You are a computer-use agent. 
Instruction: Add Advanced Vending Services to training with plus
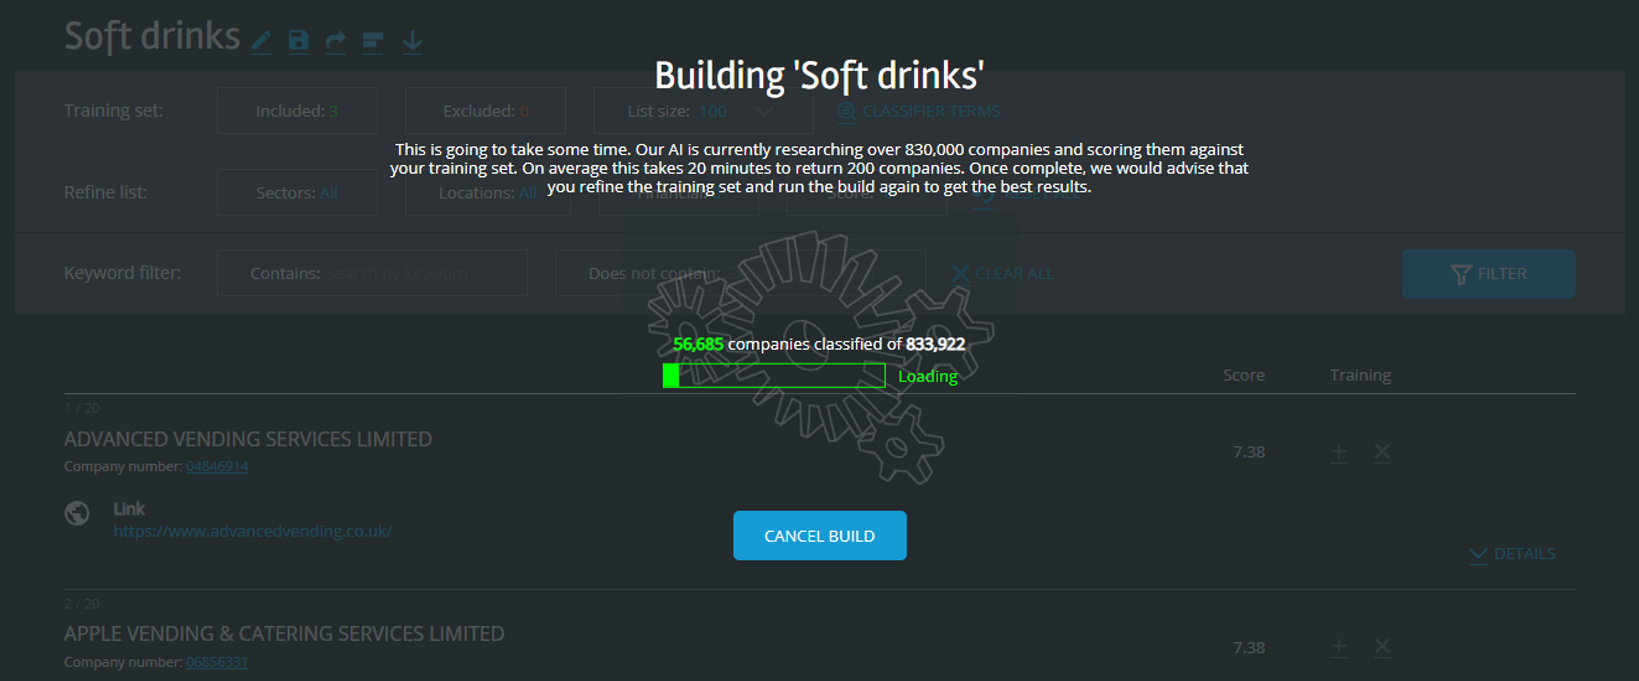(x=1339, y=453)
